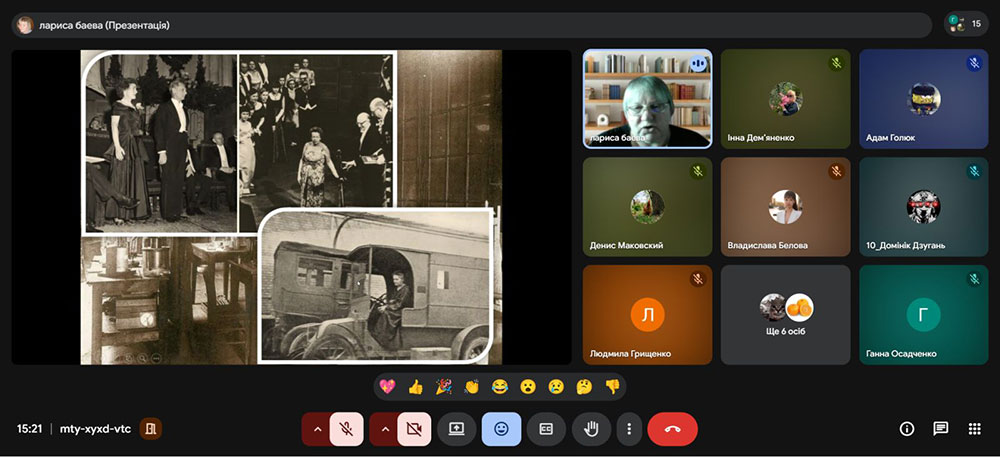The height and width of the screenshot is (457, 1000).
Task: Open the meeting details info icon
Action: tap(906, 429)
